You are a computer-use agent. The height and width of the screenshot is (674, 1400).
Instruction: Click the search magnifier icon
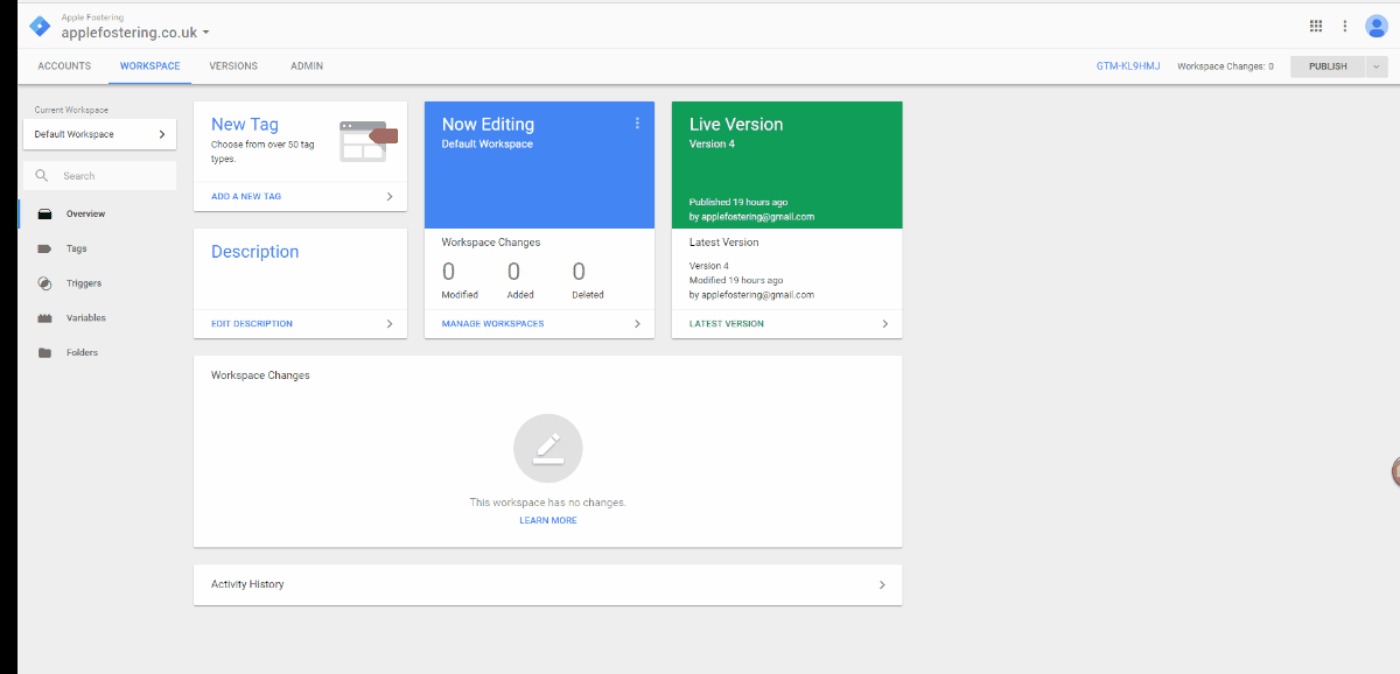pyautogui.click(x=42, y=176)
